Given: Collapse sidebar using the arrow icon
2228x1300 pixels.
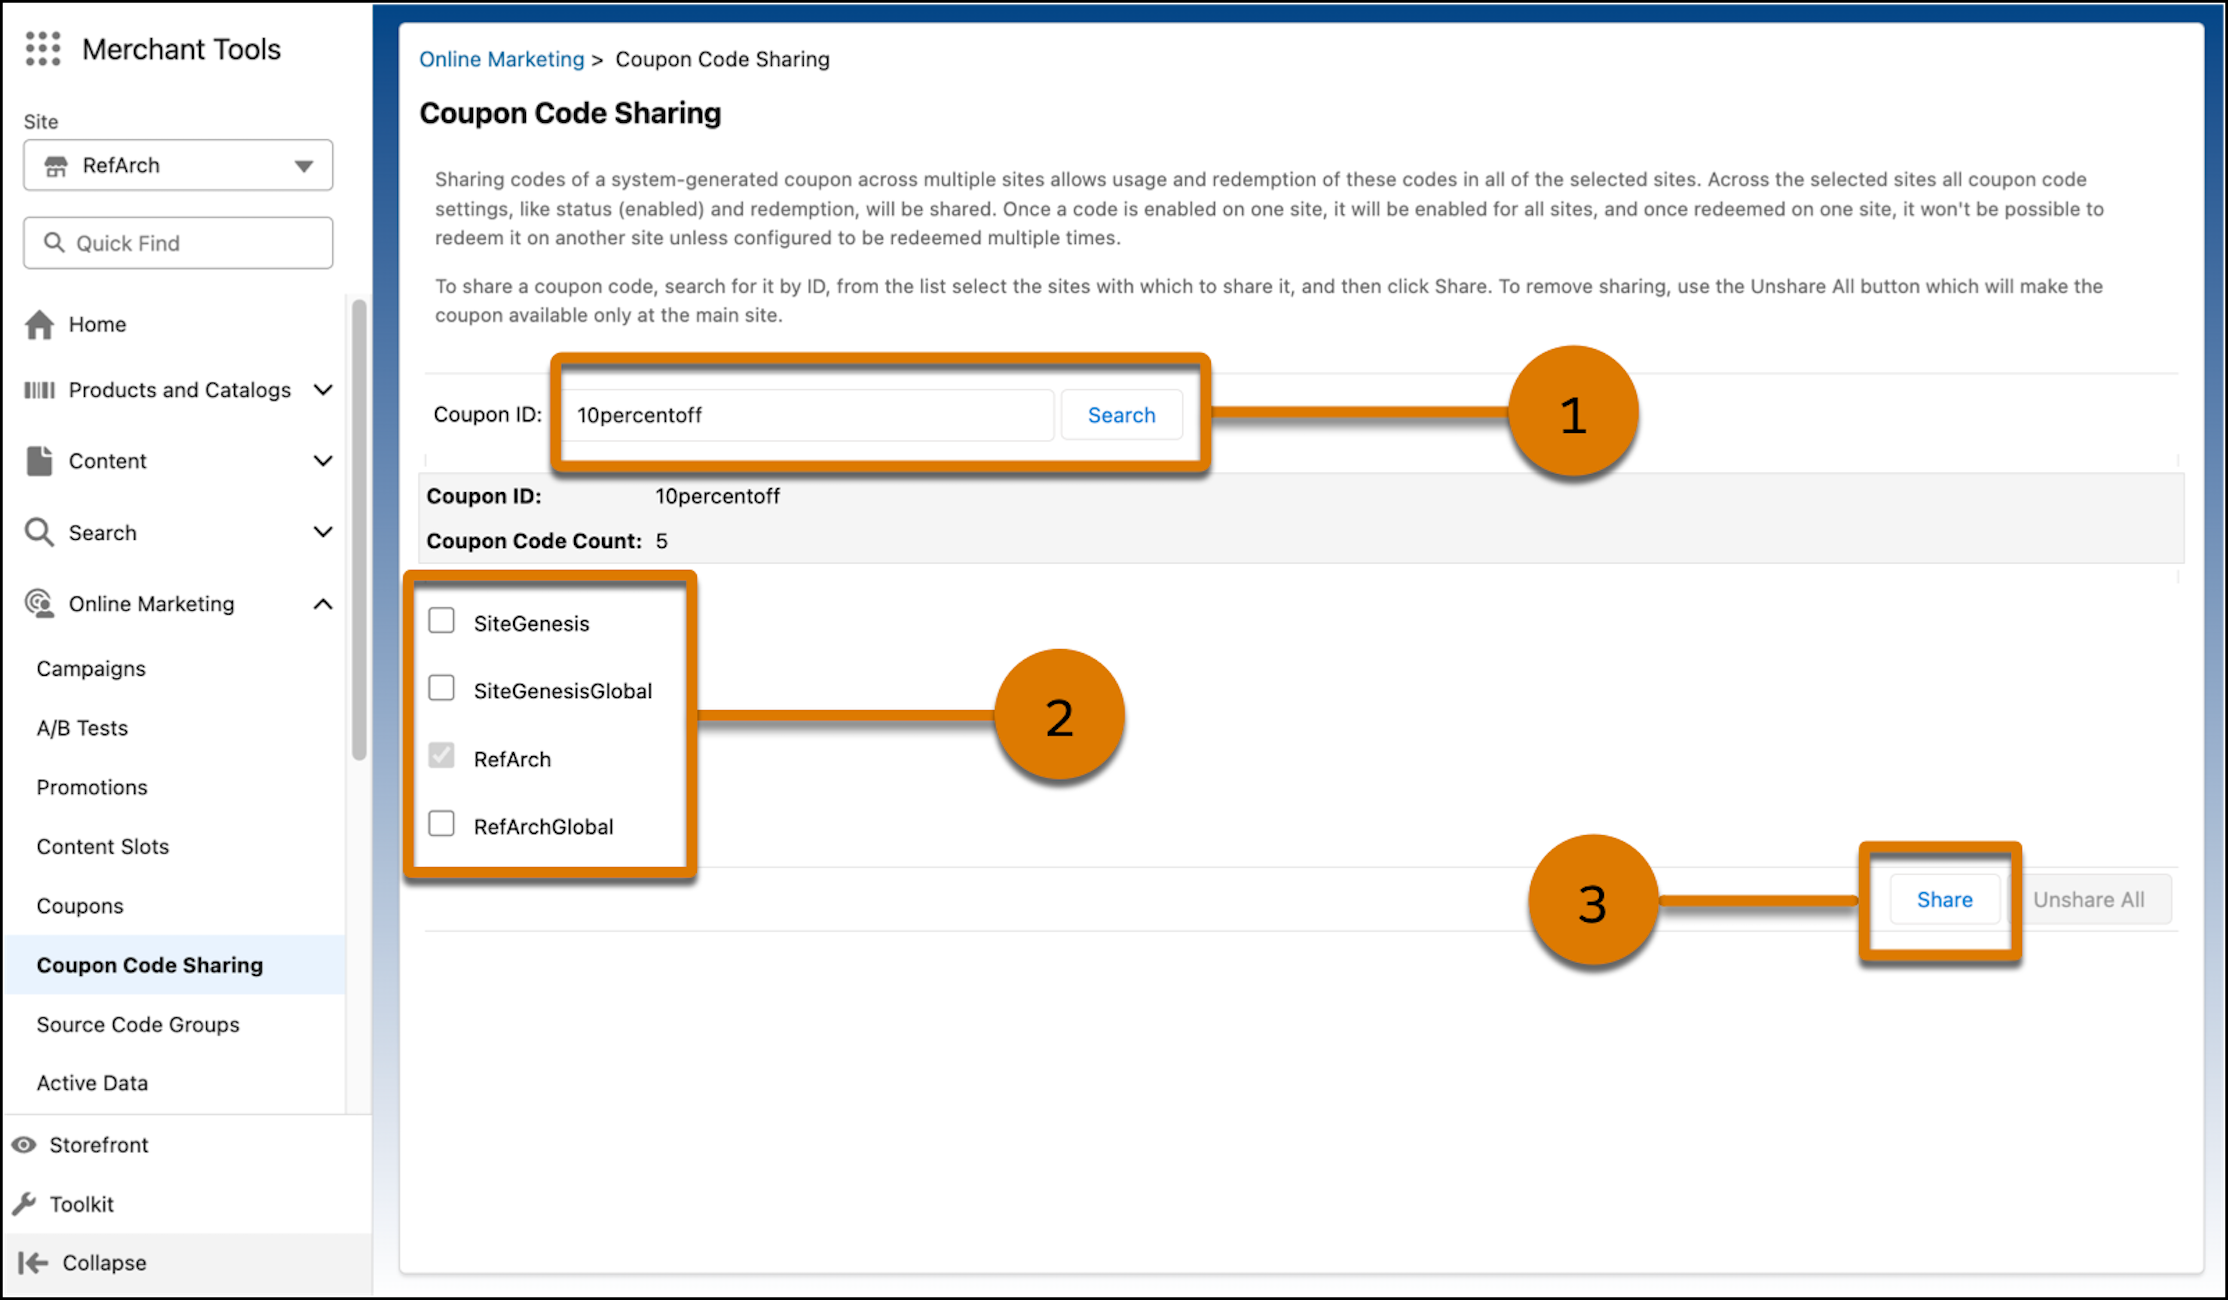Looking at the screenshot, I should pos(33,1263).
